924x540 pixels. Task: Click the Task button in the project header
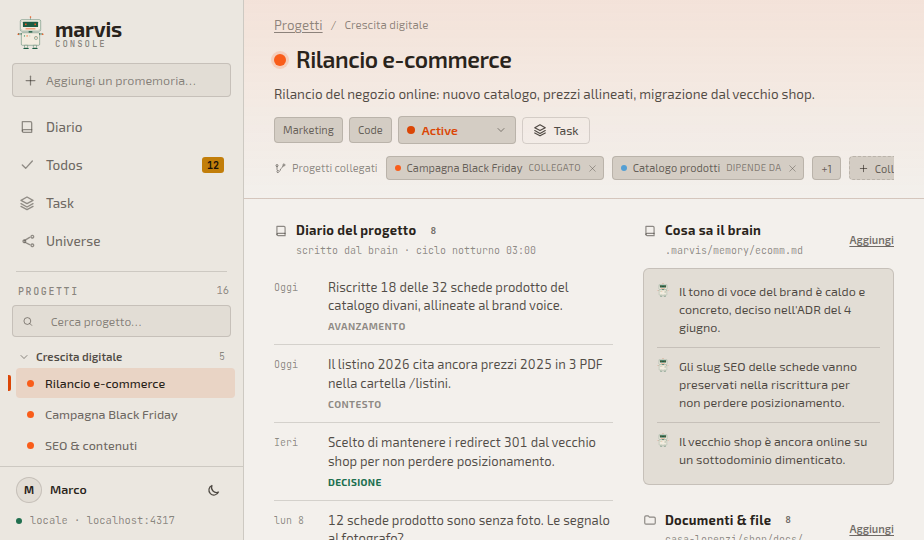[556, 130]
